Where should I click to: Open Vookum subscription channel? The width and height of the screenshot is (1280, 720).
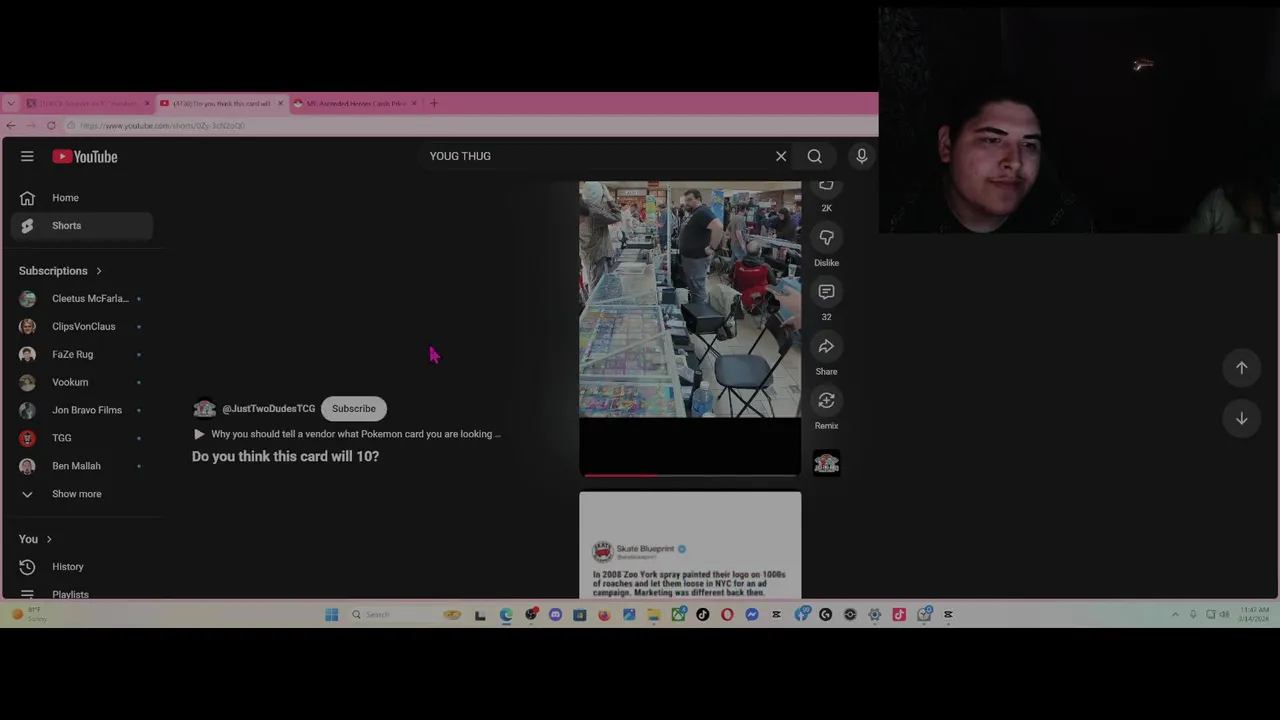(x=82, y=383)
